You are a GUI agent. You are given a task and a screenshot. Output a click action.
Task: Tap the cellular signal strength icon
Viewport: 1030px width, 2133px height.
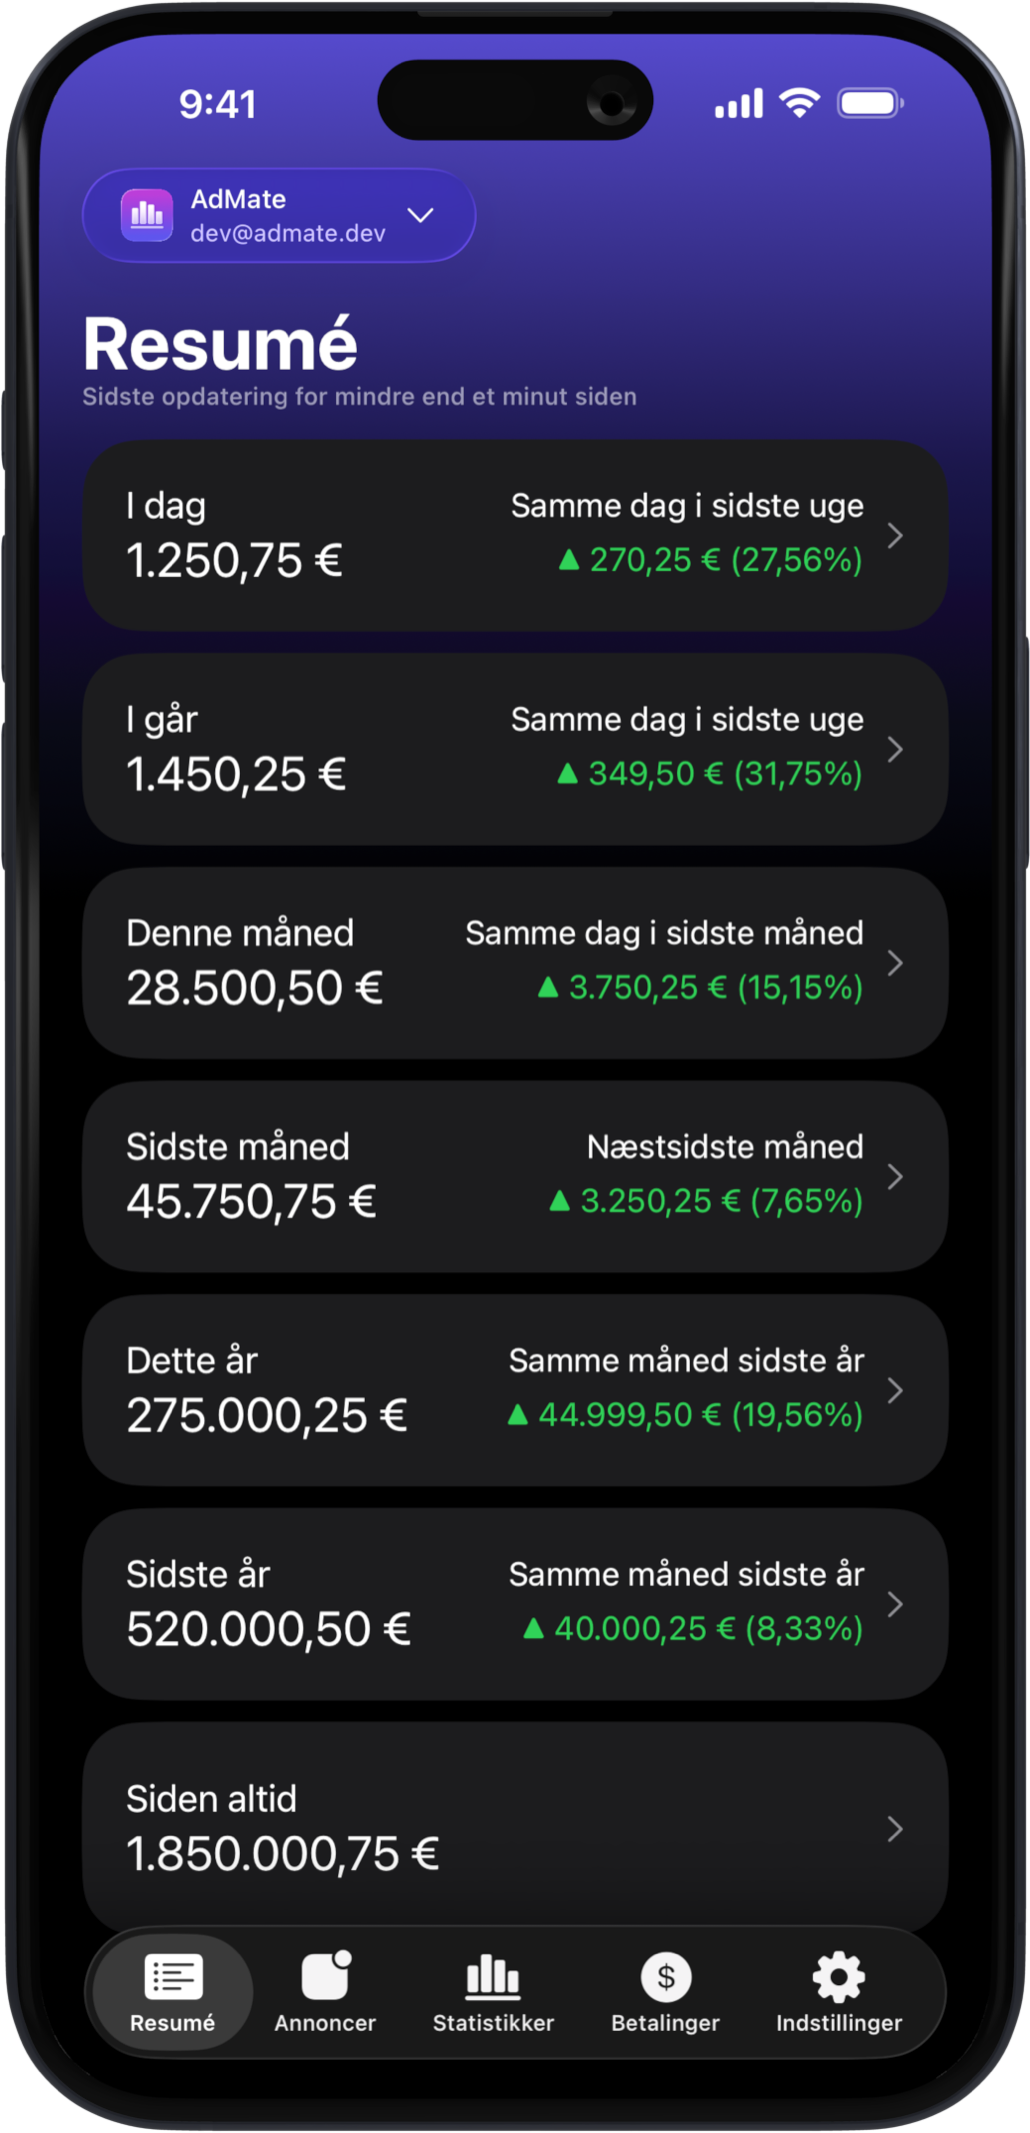click(x=739, y=104)
